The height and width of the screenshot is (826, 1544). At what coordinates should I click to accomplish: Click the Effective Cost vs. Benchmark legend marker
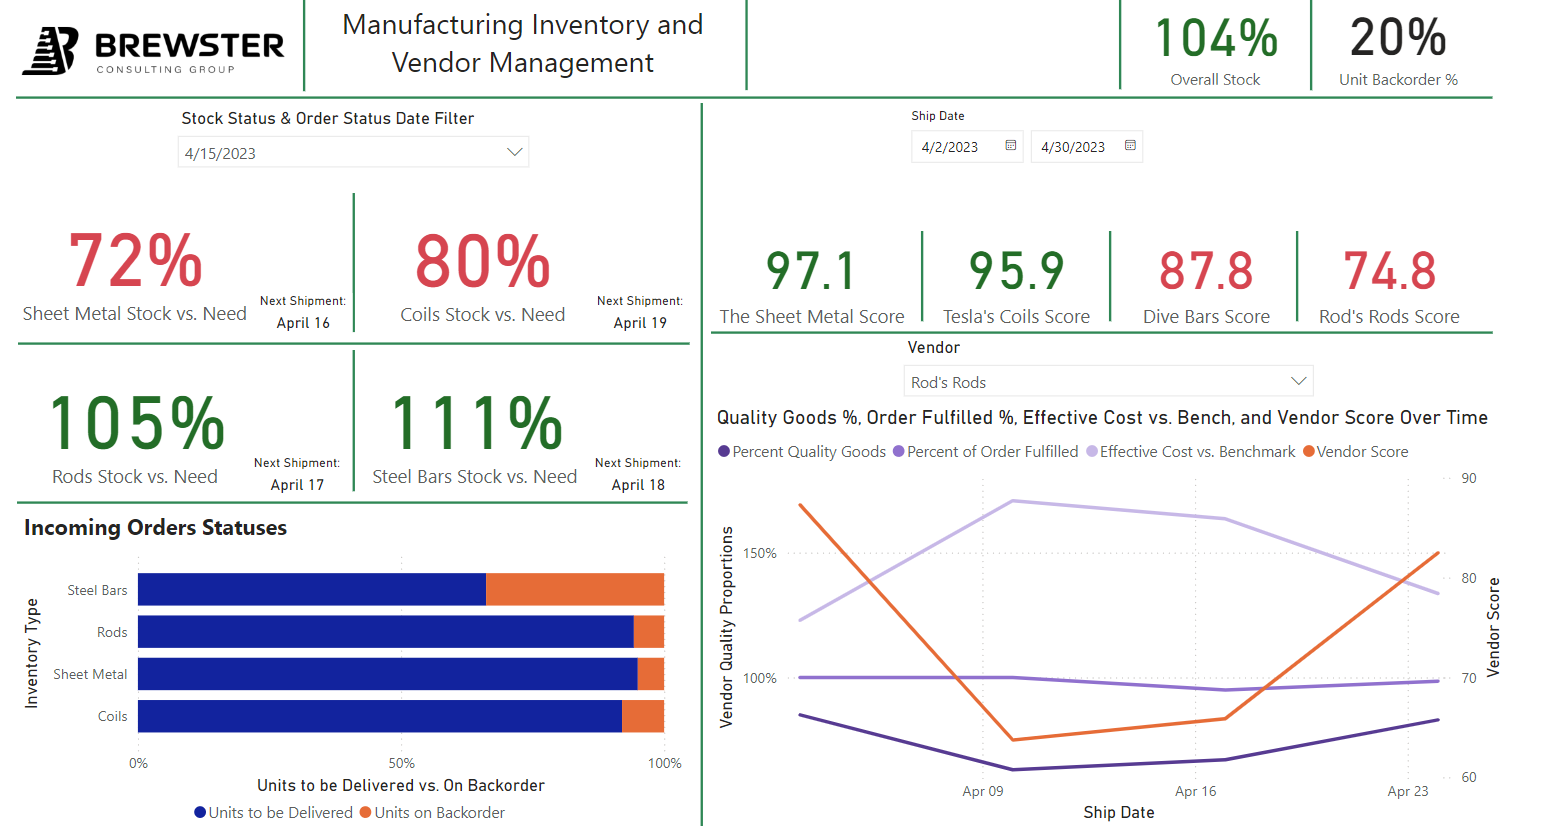click(1091, 451)
